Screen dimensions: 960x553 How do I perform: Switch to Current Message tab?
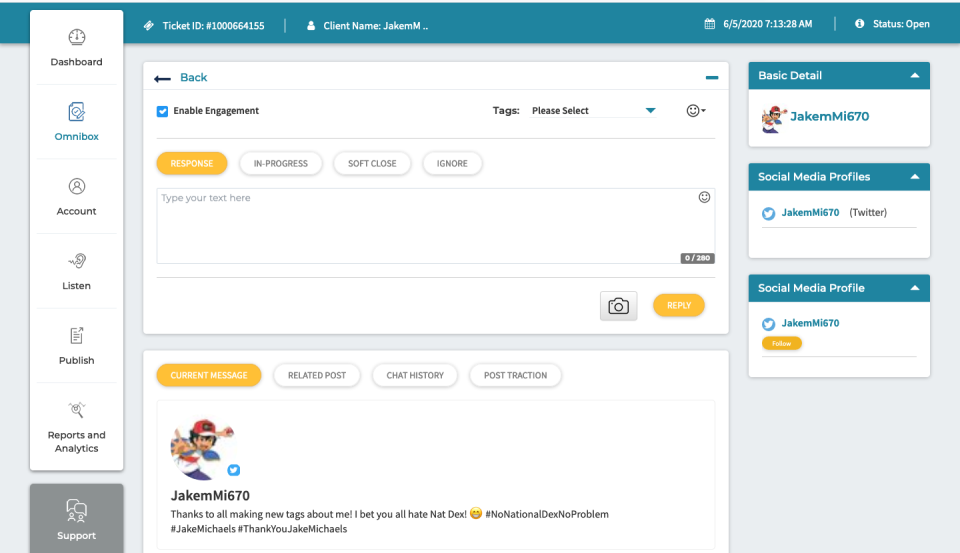(209, 375)
